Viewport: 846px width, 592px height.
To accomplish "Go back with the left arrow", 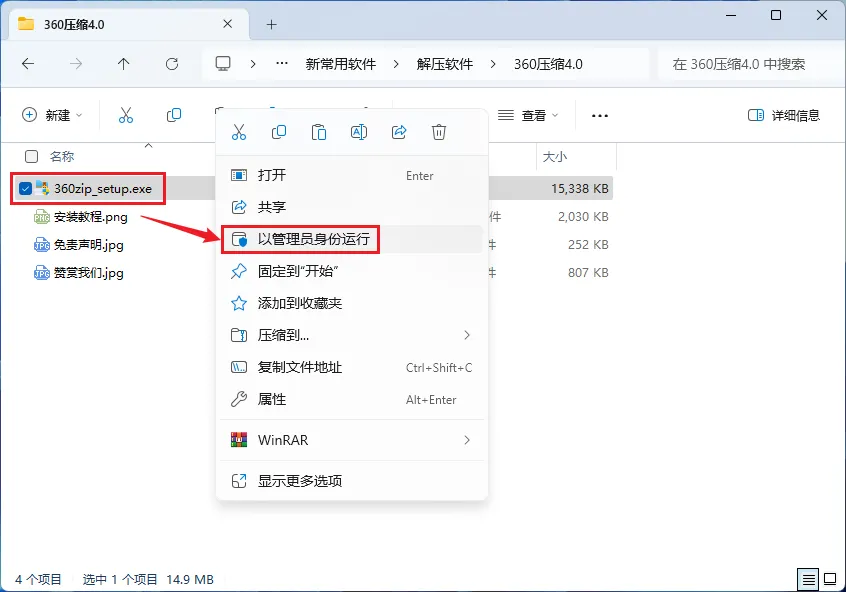I will pos(28,64).
